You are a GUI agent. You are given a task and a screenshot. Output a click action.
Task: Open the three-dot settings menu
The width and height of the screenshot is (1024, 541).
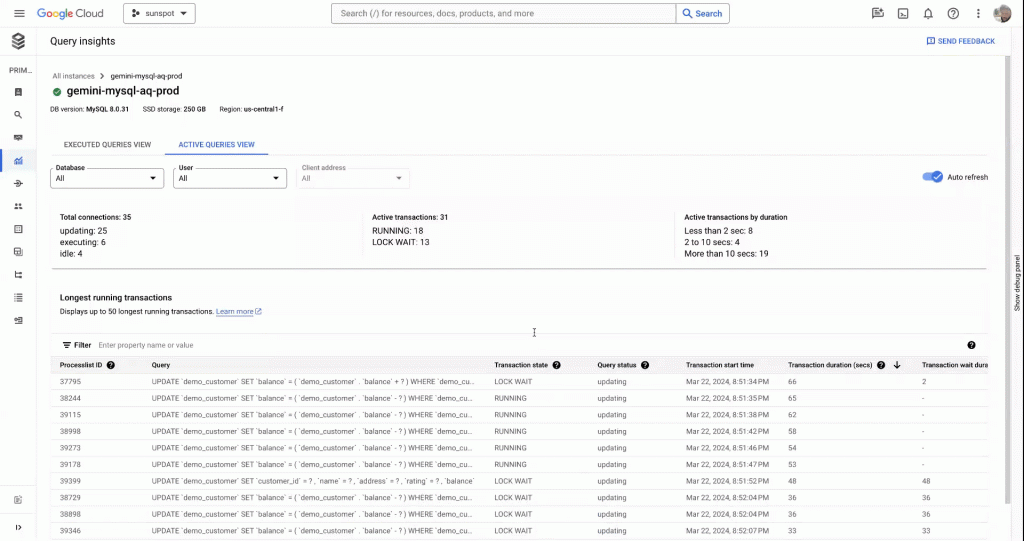[978, 13]
